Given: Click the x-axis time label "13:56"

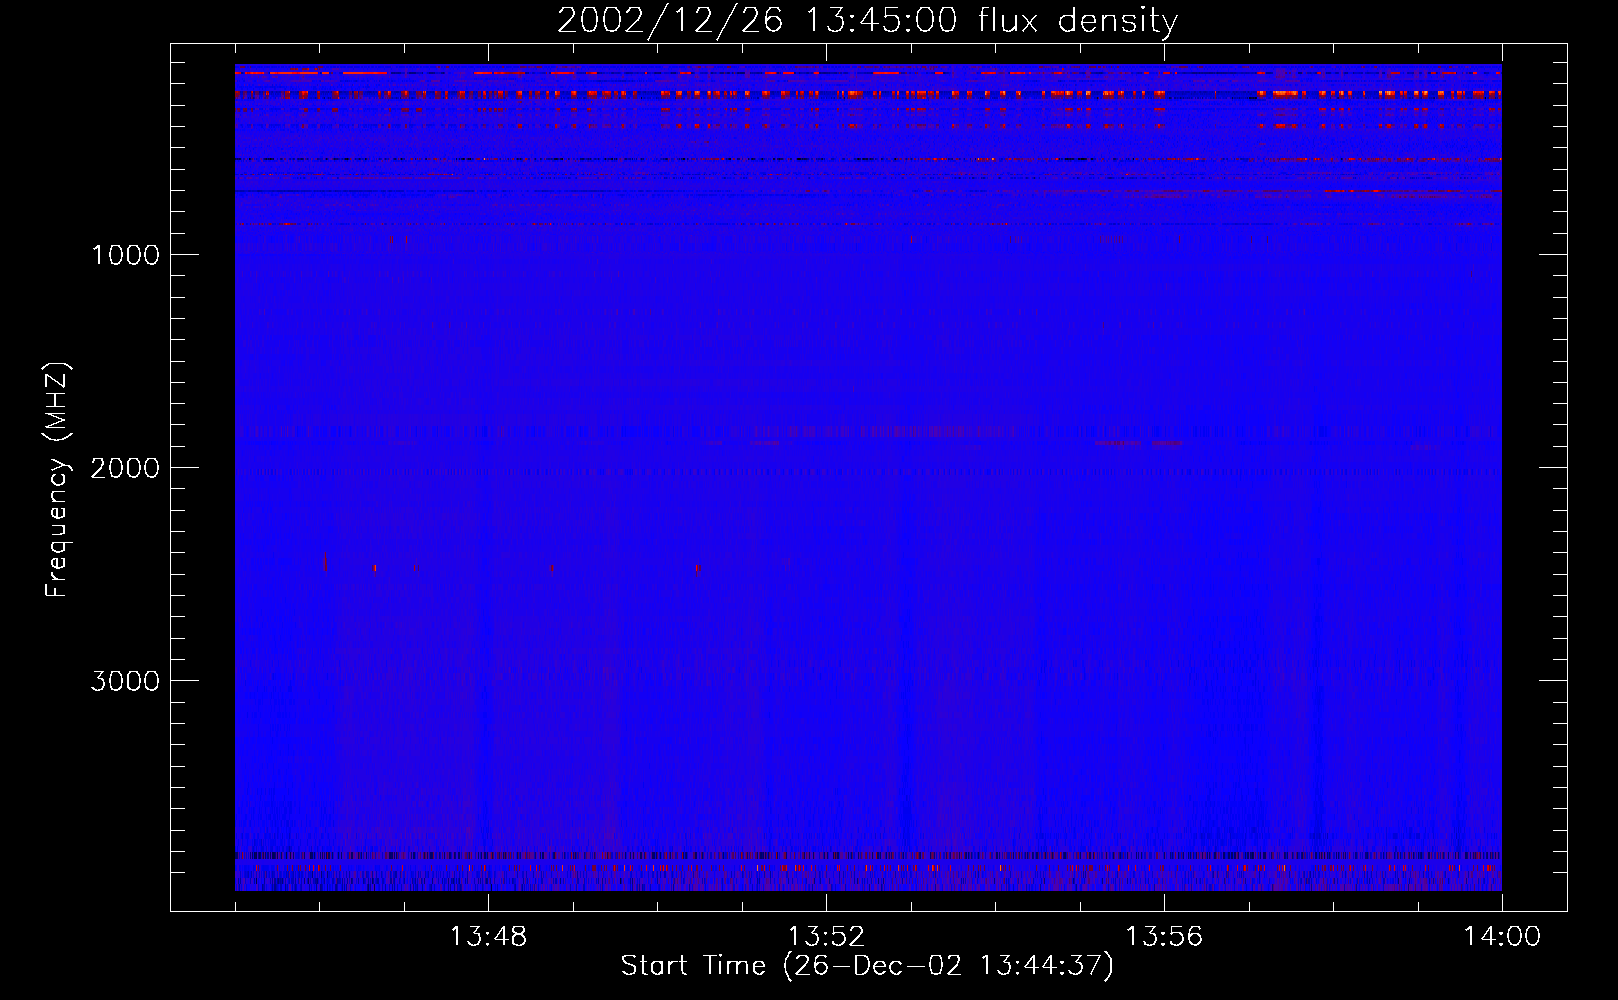Looking at the screenshot, I should tap(1164, 937).
